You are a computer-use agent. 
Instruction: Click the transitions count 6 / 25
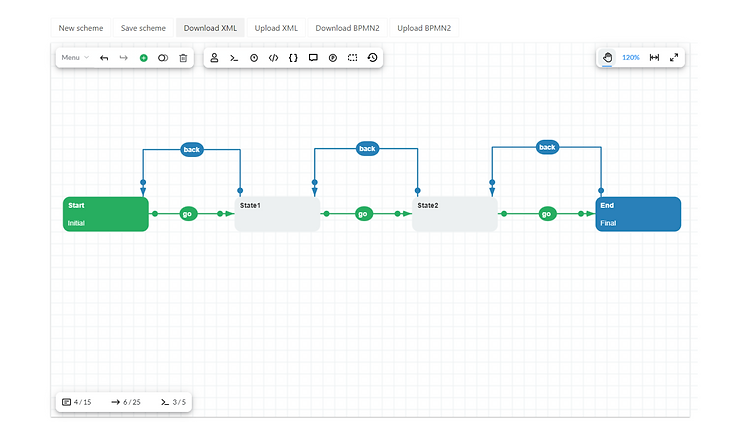click(x=132, y=402)
